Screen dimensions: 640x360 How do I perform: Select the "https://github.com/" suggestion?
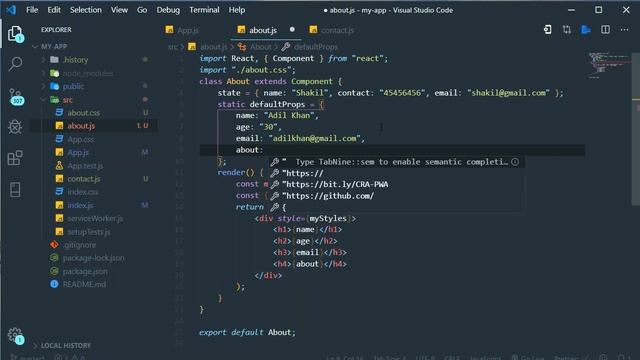(396, 196)
